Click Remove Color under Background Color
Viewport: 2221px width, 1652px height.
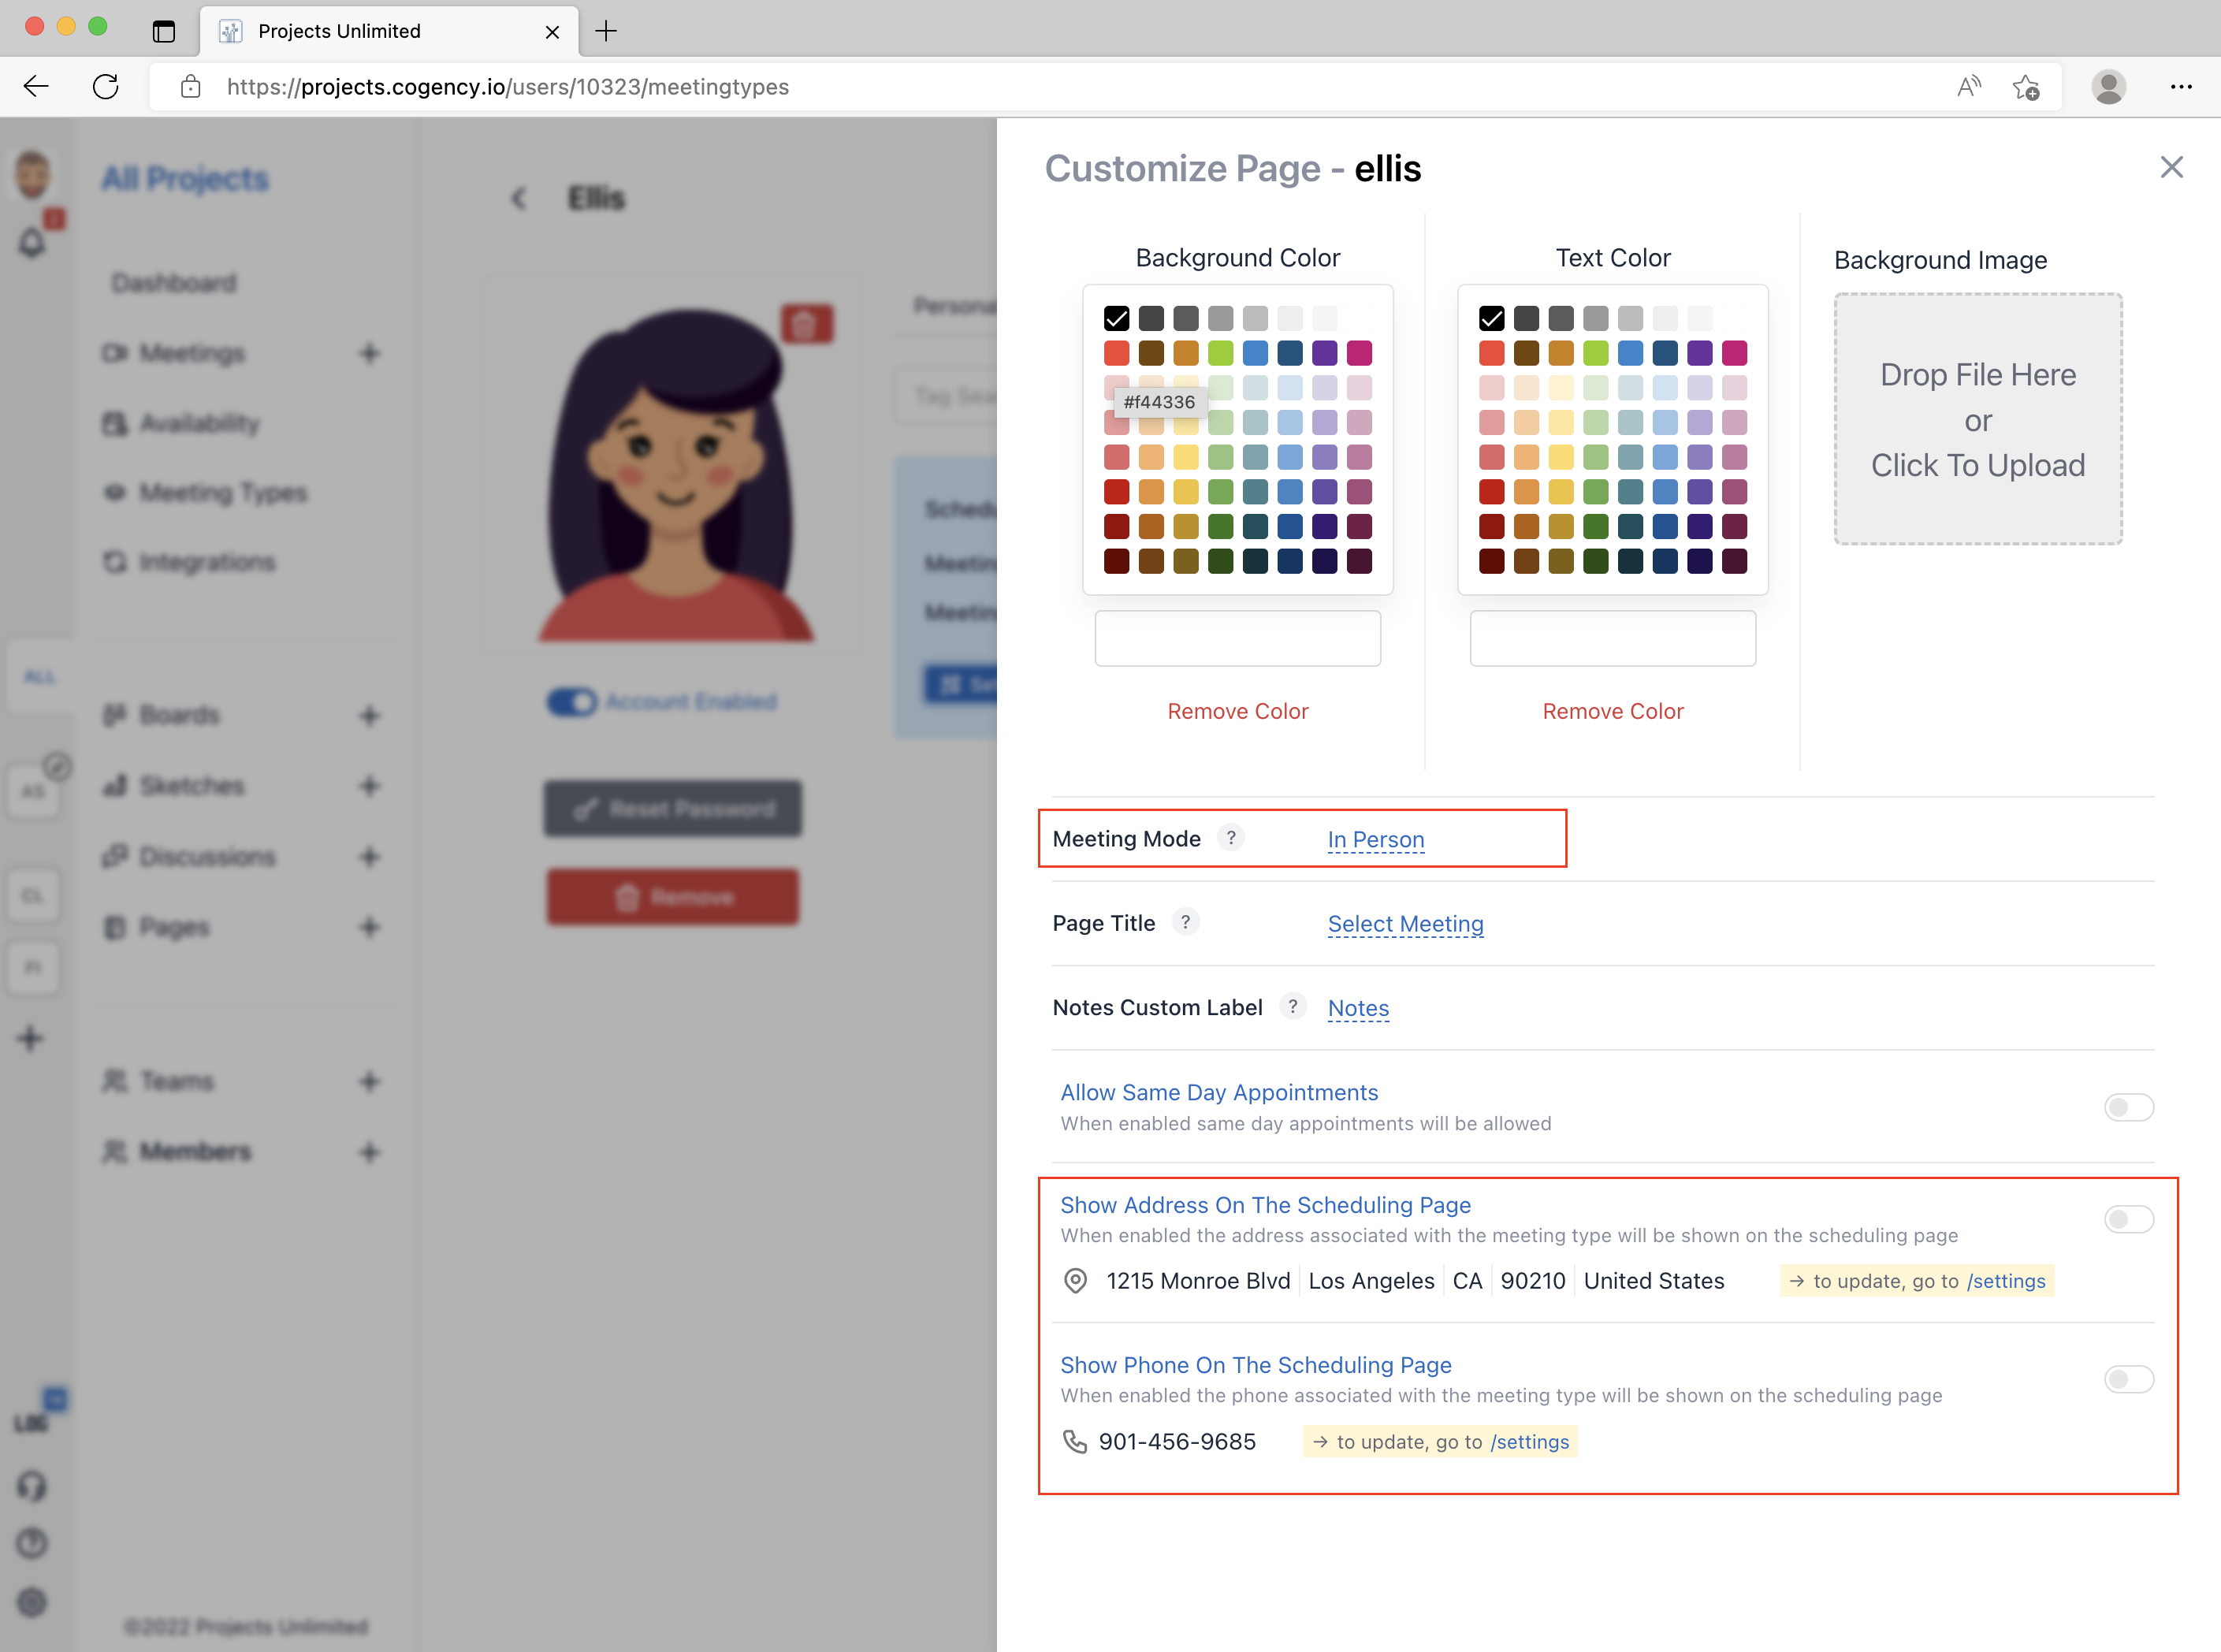[1237, 711]
